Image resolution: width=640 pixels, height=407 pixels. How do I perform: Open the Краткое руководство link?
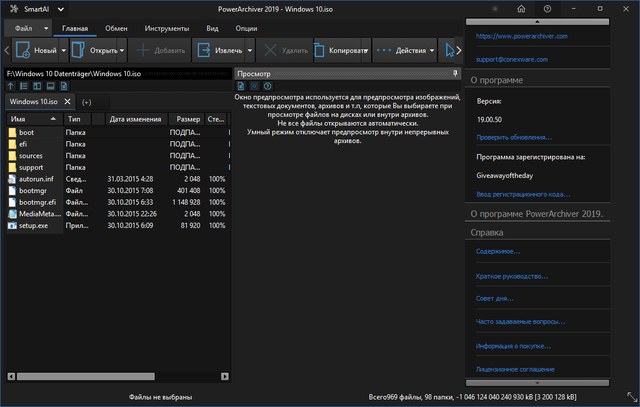pos(511,276)
